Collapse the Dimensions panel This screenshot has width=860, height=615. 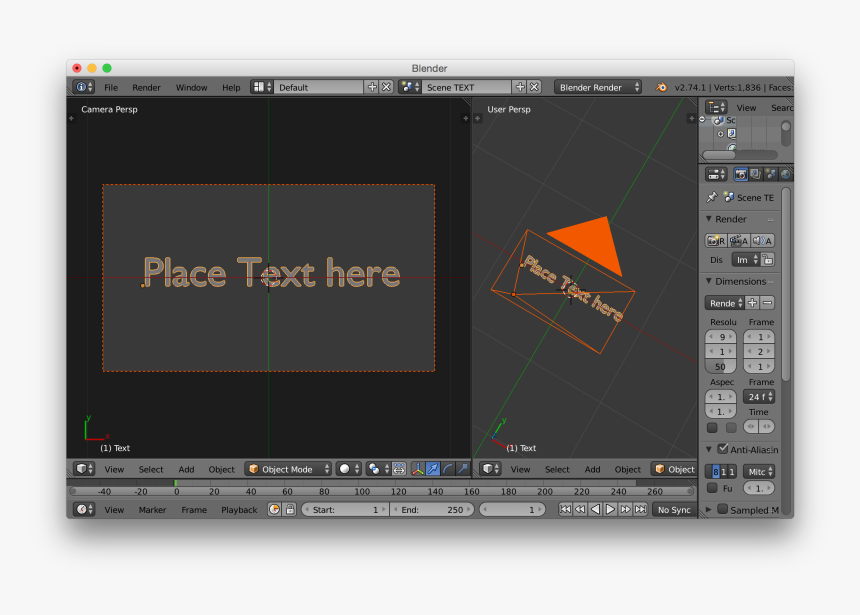709,281
